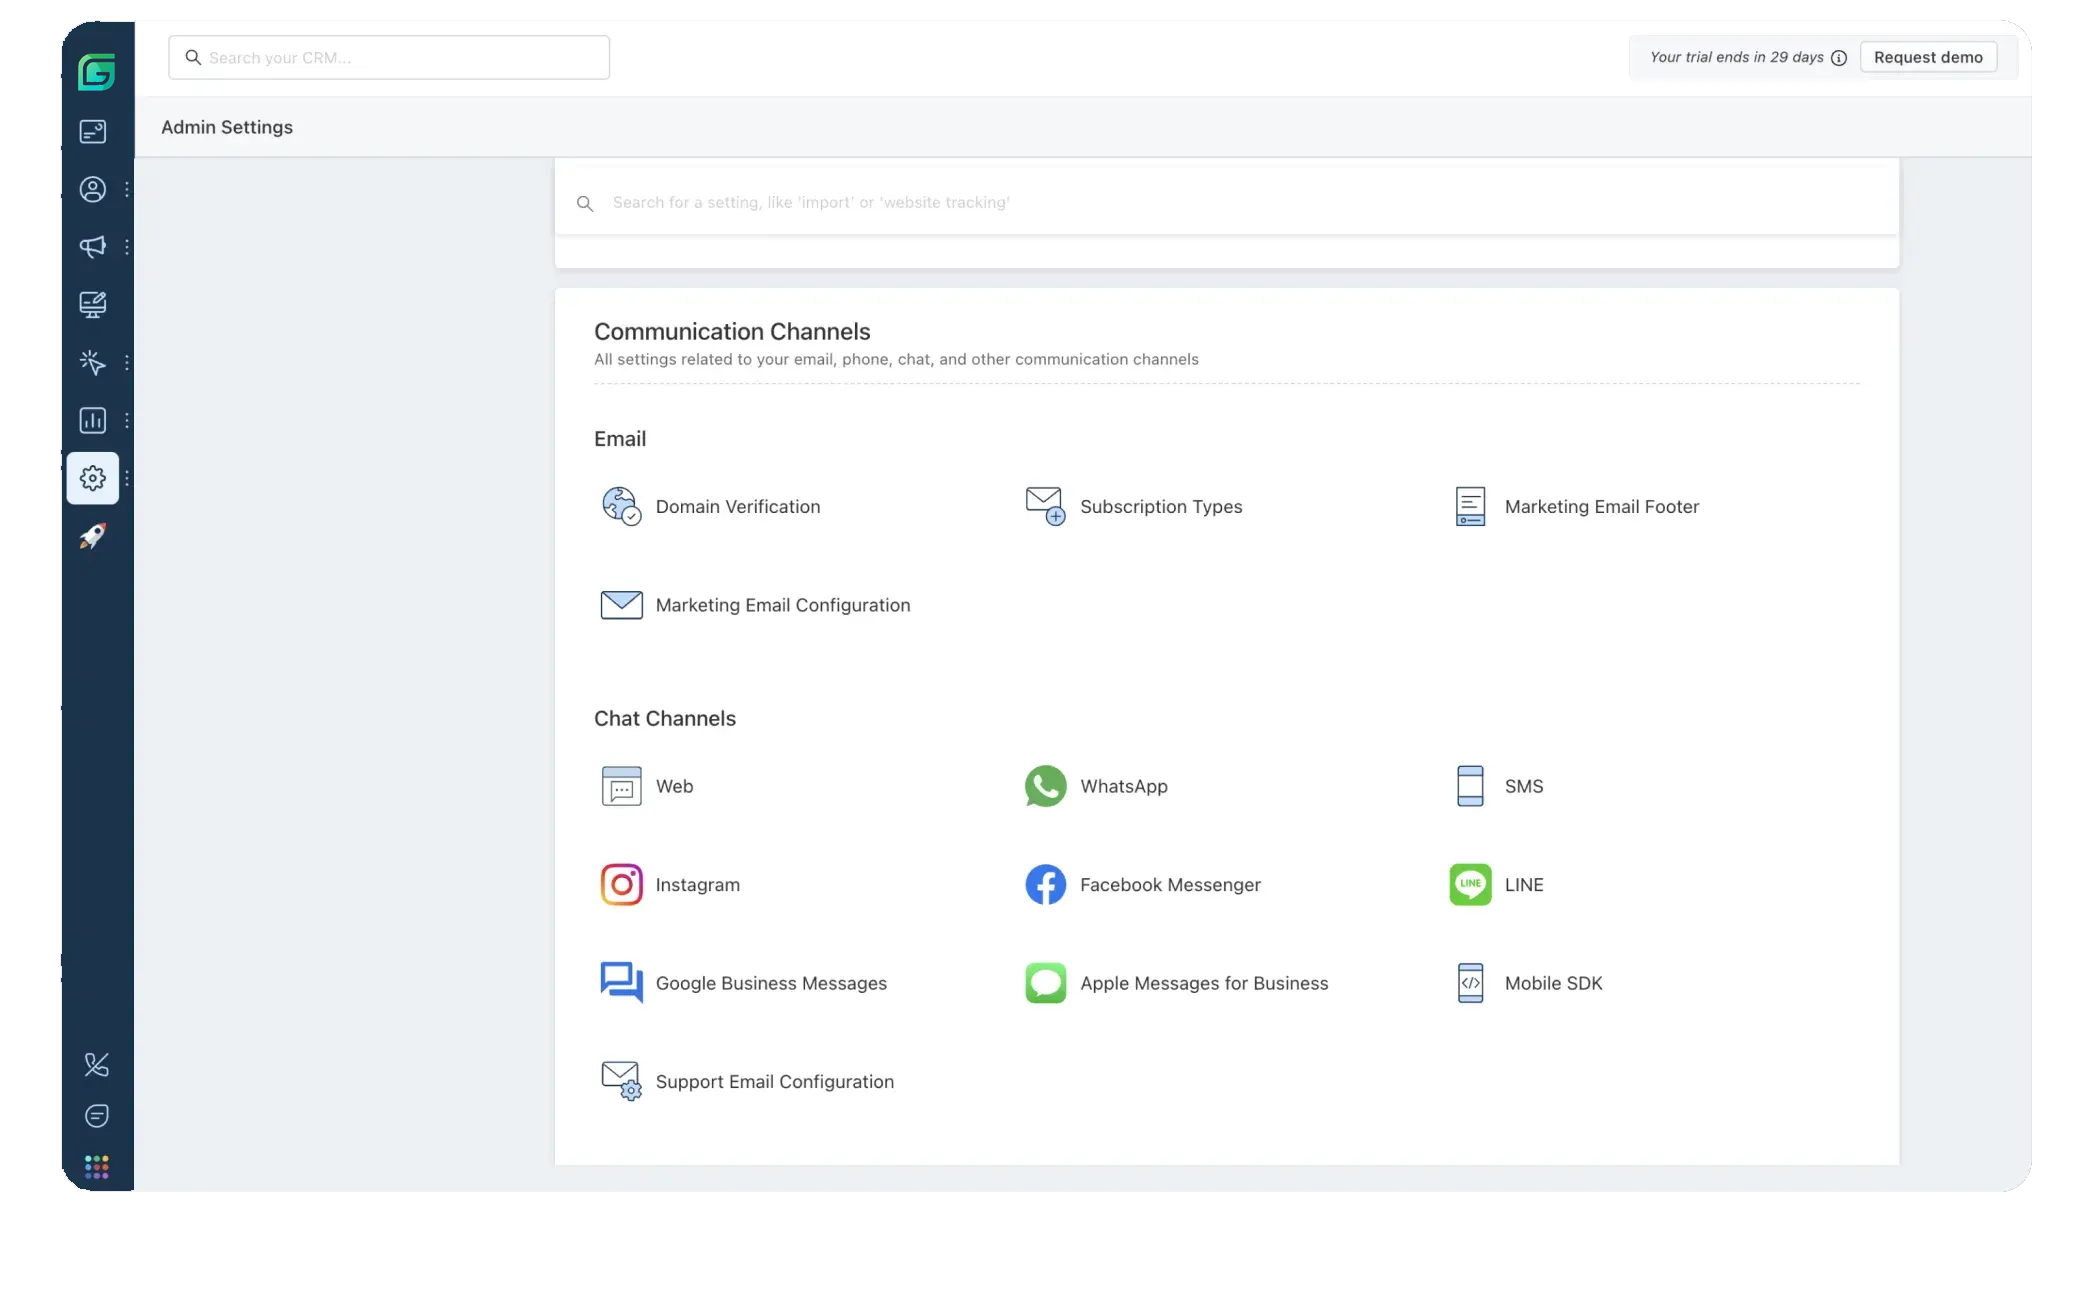Click the LINE logo icon

pyautogui.click(x=1470, y=885)
